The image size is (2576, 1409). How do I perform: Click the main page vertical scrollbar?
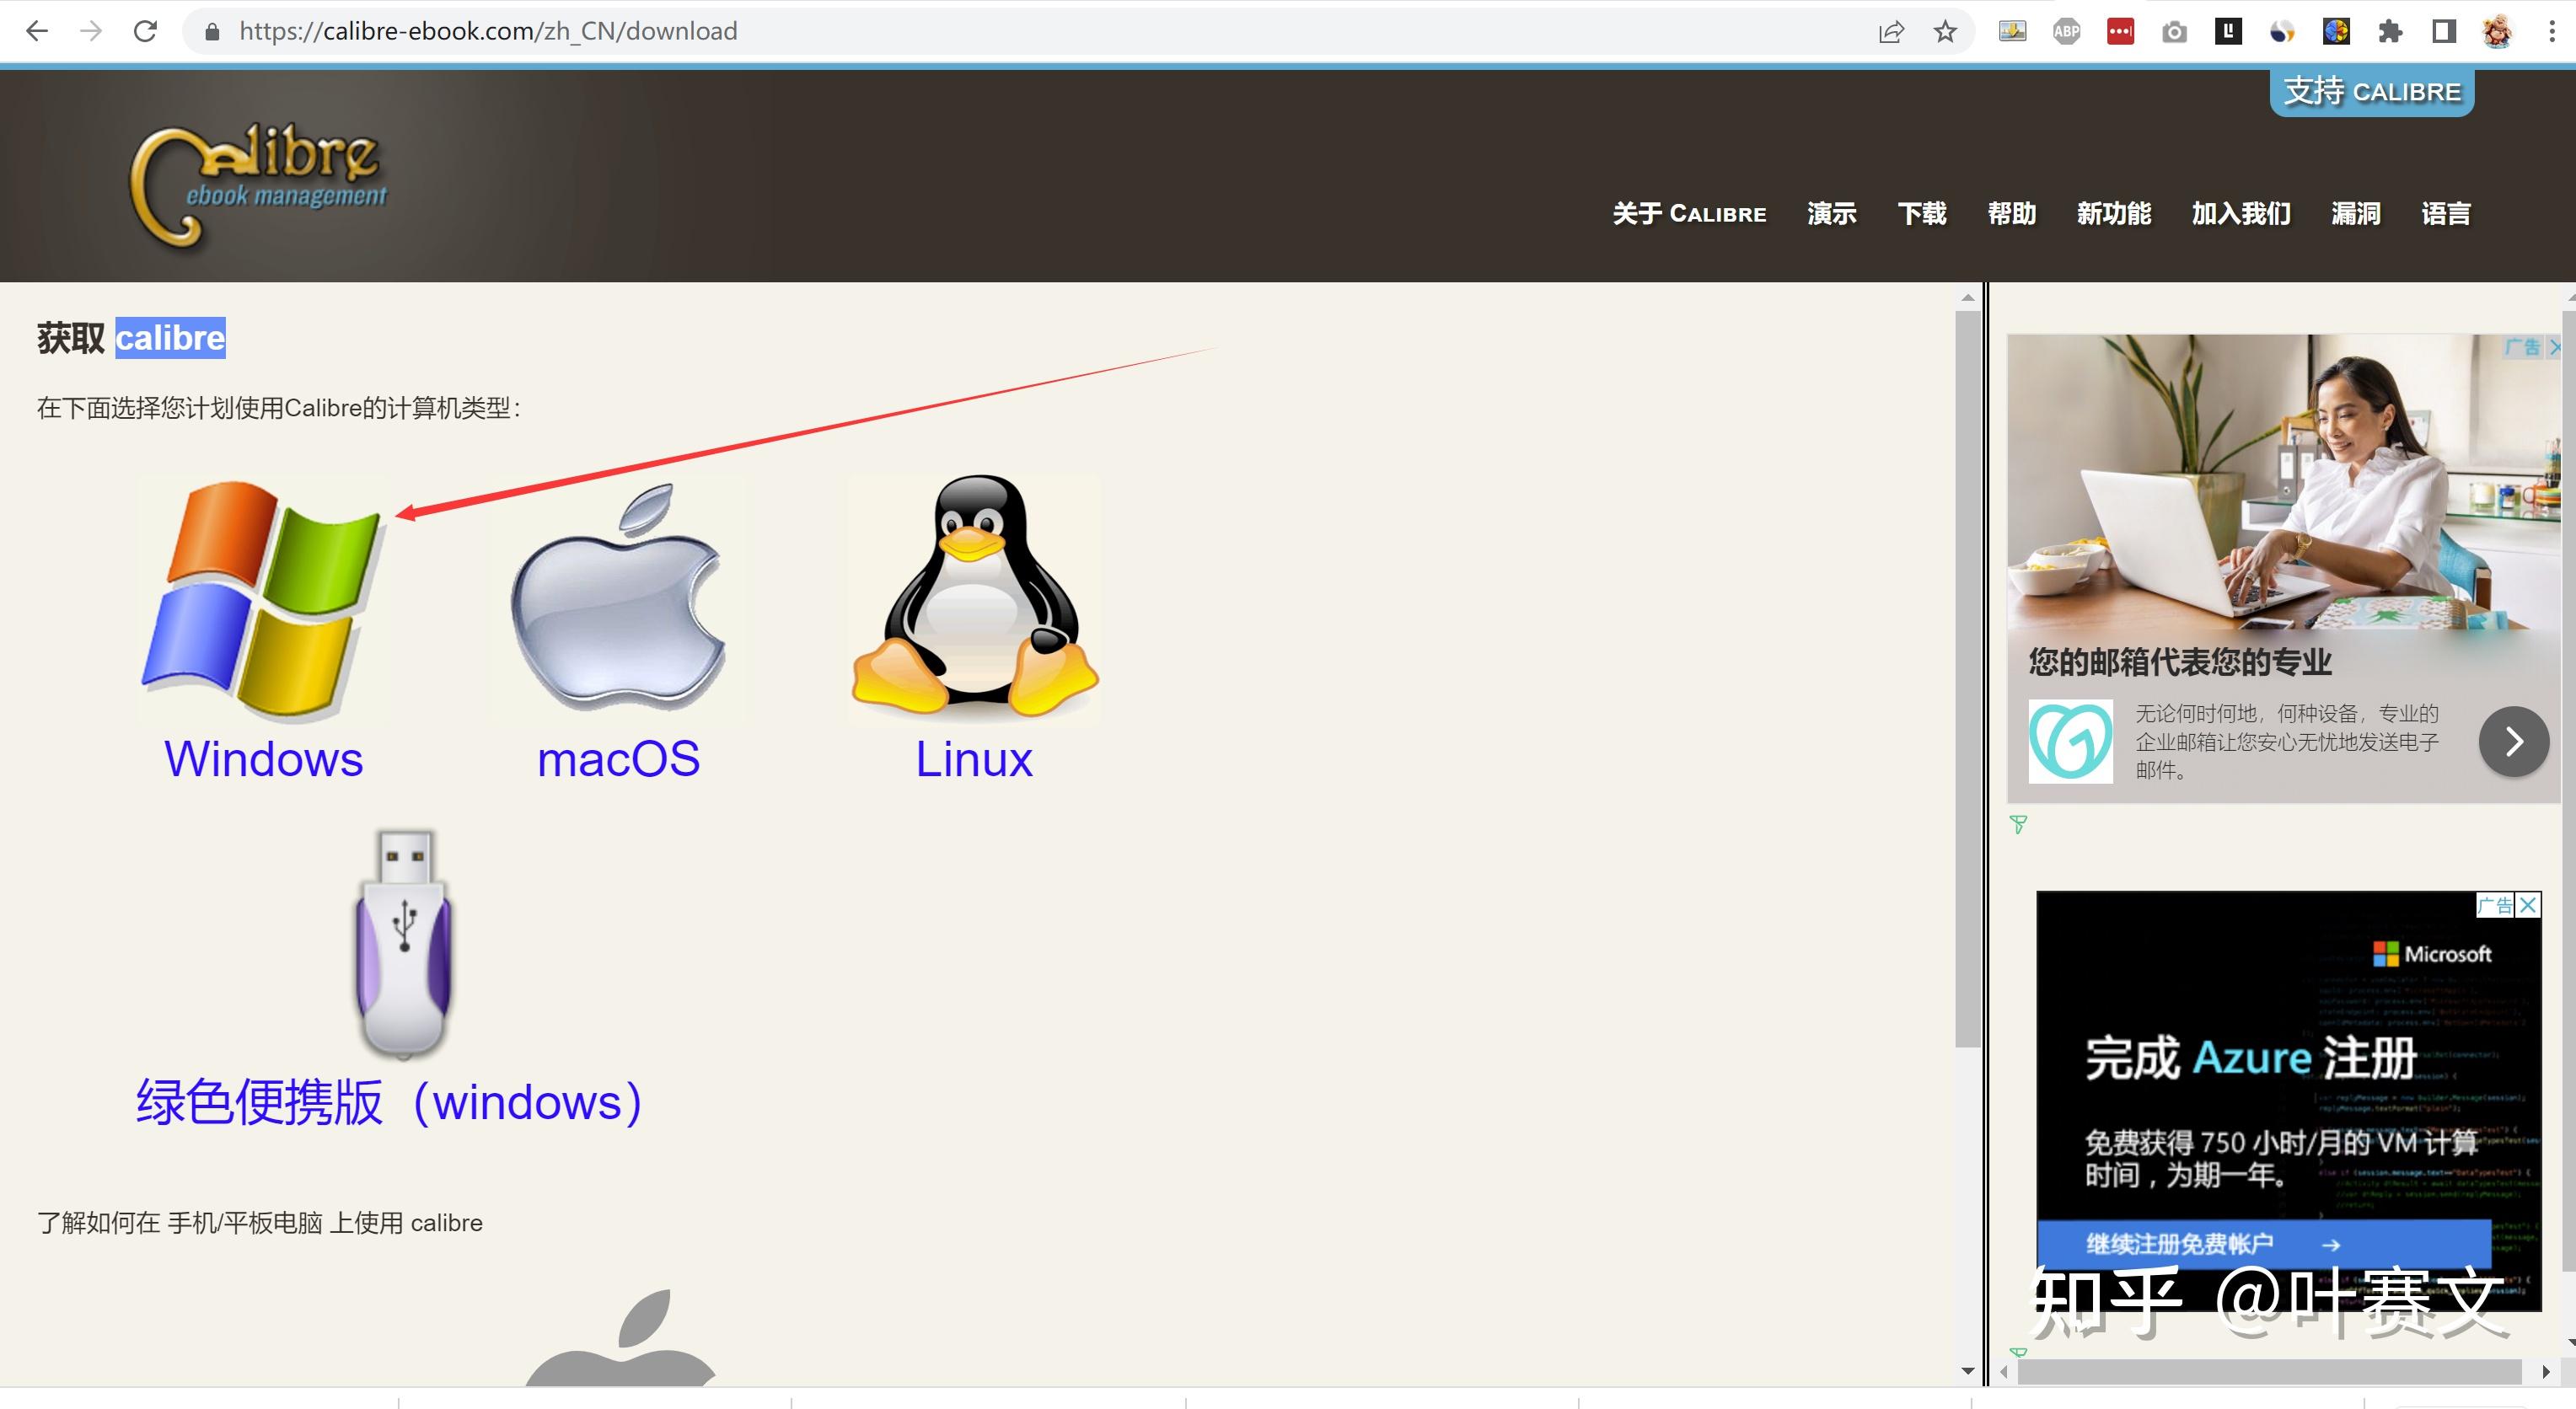(x=1967, y=680)
